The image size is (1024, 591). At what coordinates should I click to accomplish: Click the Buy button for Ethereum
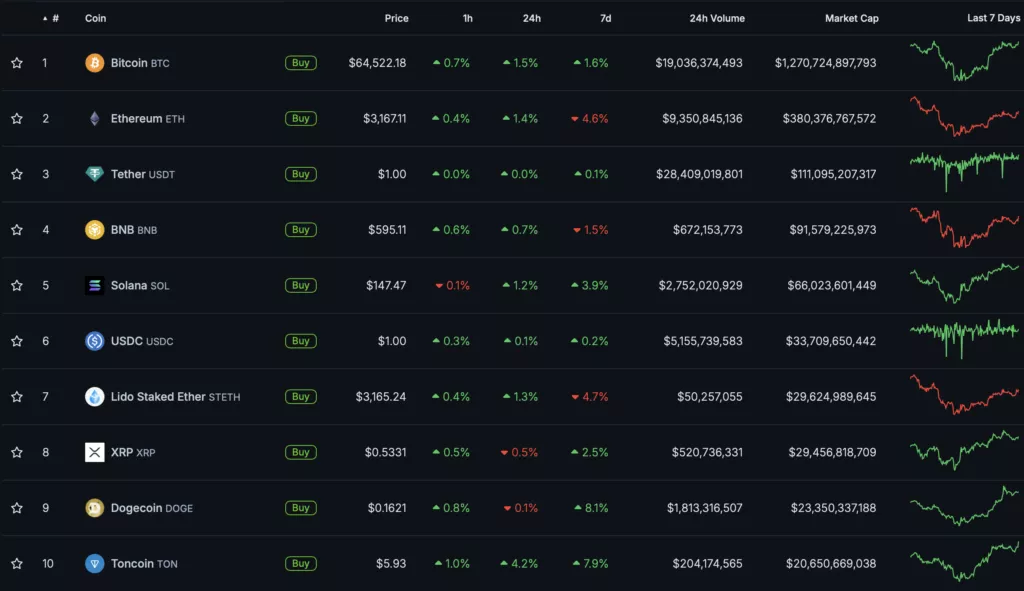(x=300, y=118)
